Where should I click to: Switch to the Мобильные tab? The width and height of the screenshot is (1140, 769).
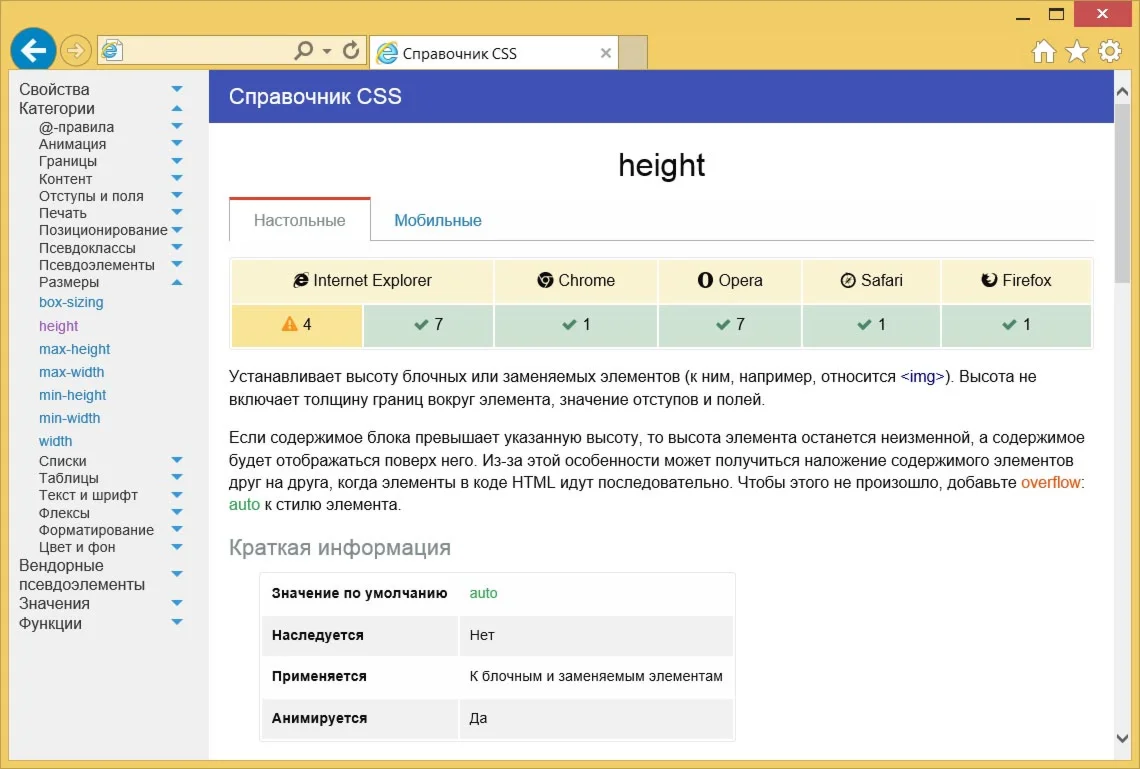[x=437, y=220]
